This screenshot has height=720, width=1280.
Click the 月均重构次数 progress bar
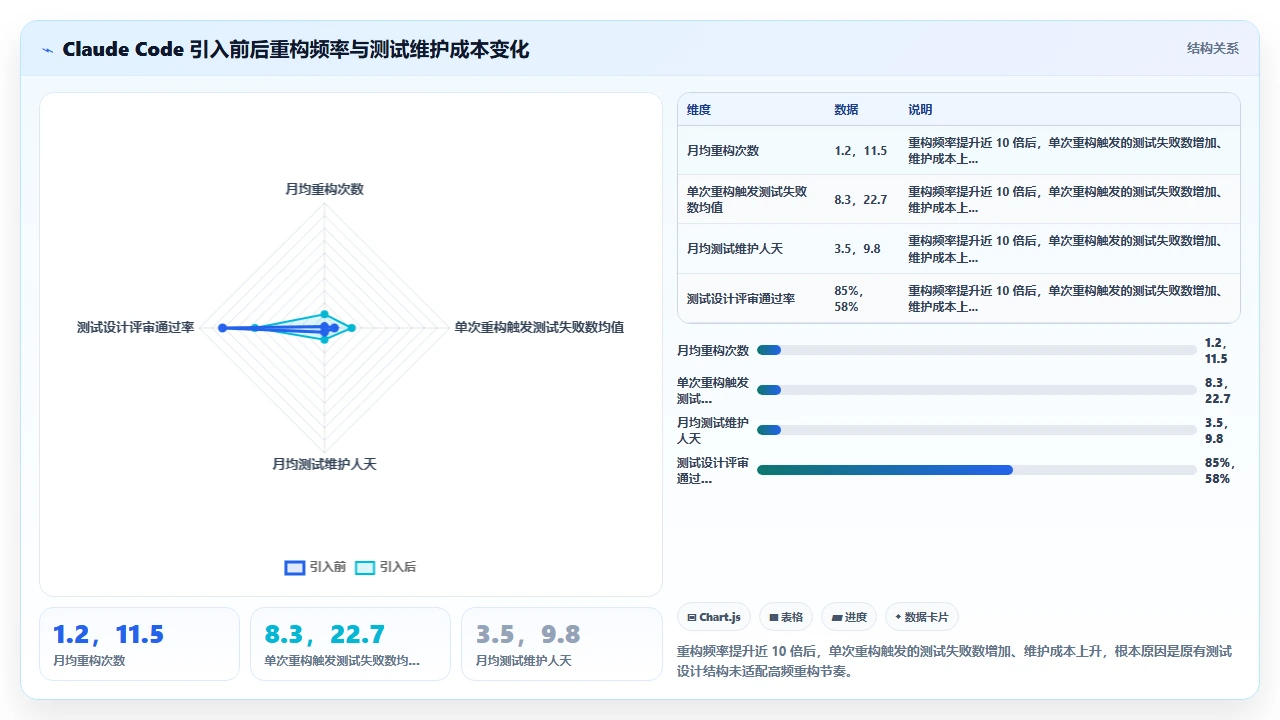pyautogui.click(x=976, y=350)
